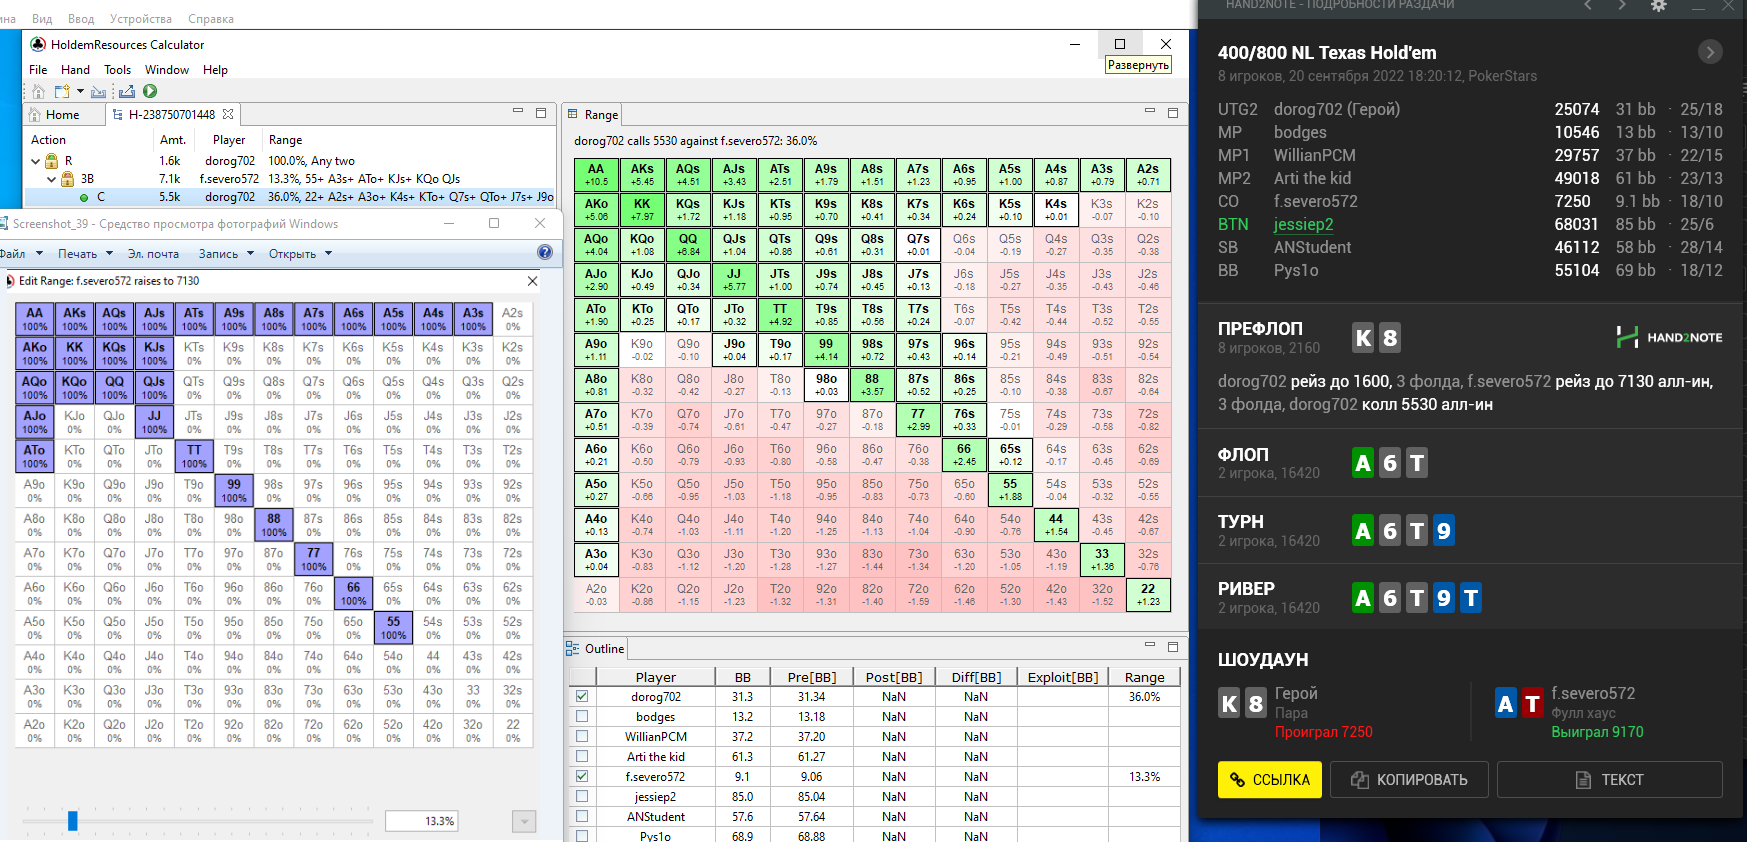This screenshot has height=842, width=1747.
Task: Click Эл. почта in Photo Viewer toolbar
Action: tap(153, 253)
